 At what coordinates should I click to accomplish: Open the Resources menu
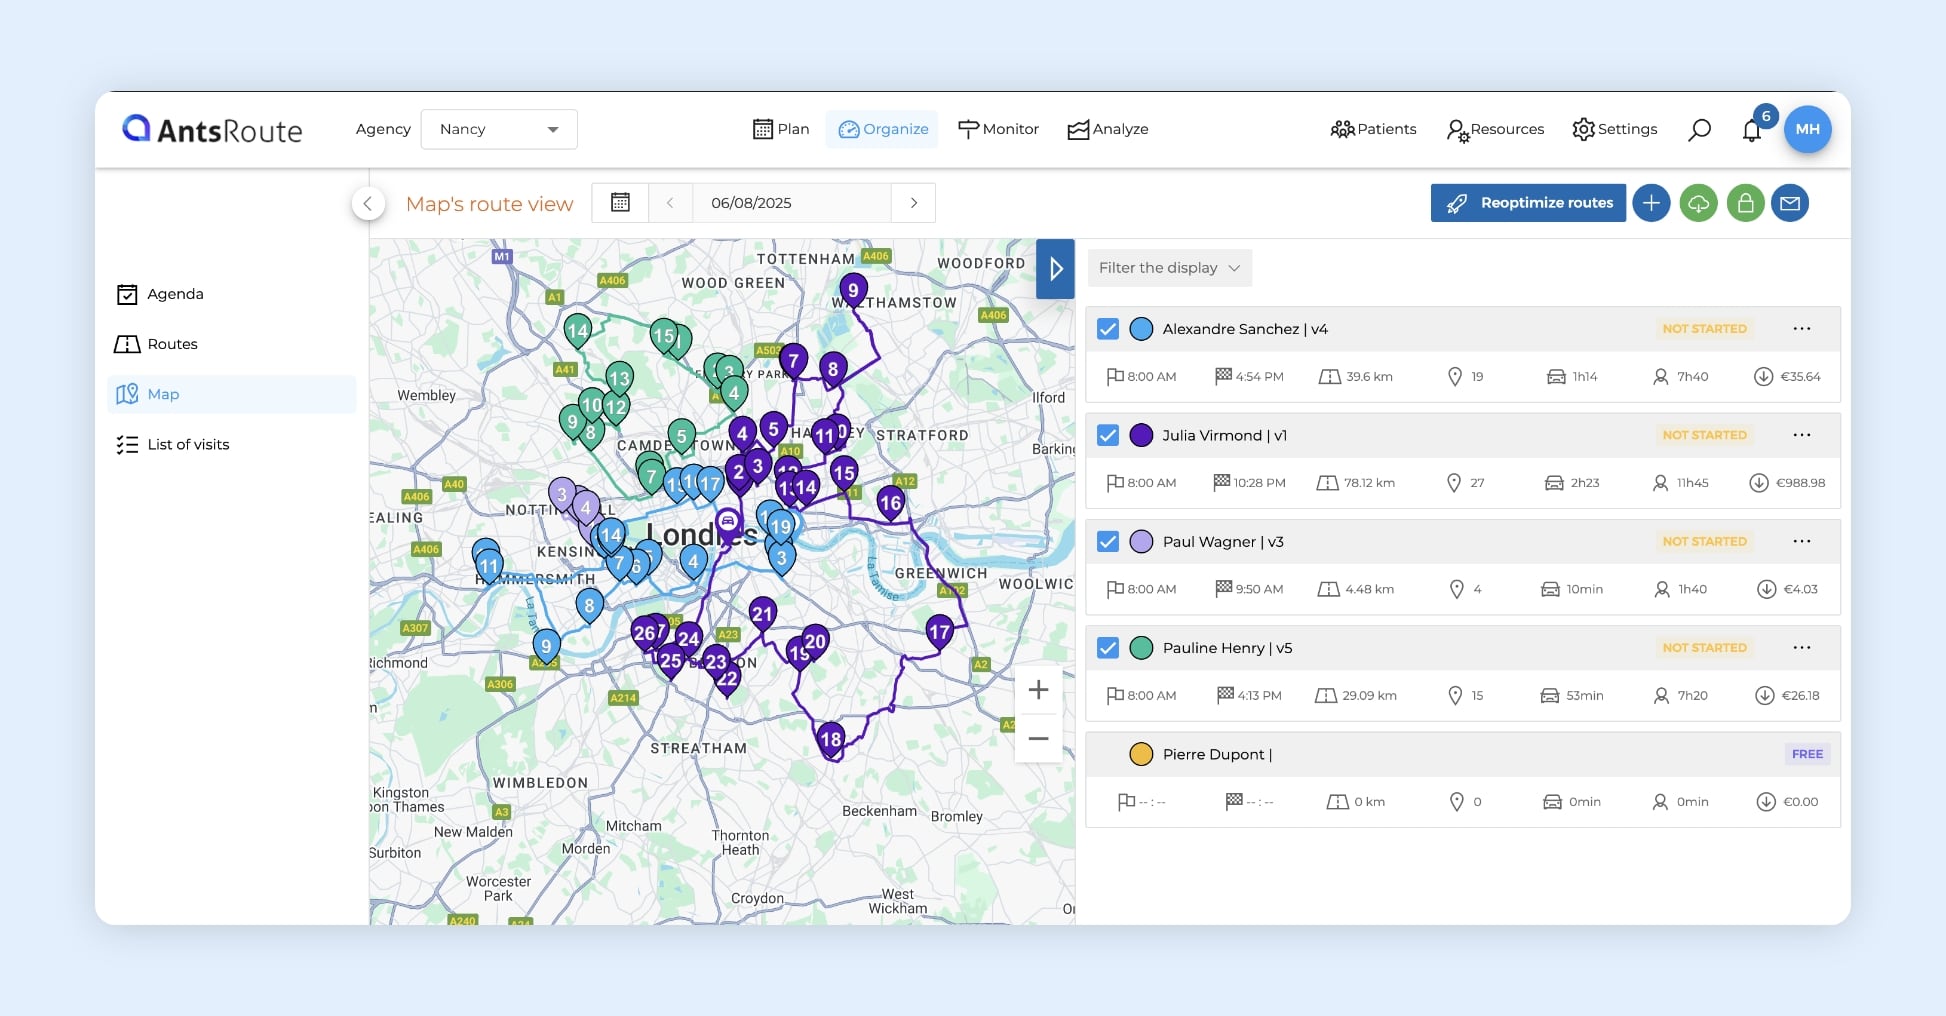[x=1495, y=129]
